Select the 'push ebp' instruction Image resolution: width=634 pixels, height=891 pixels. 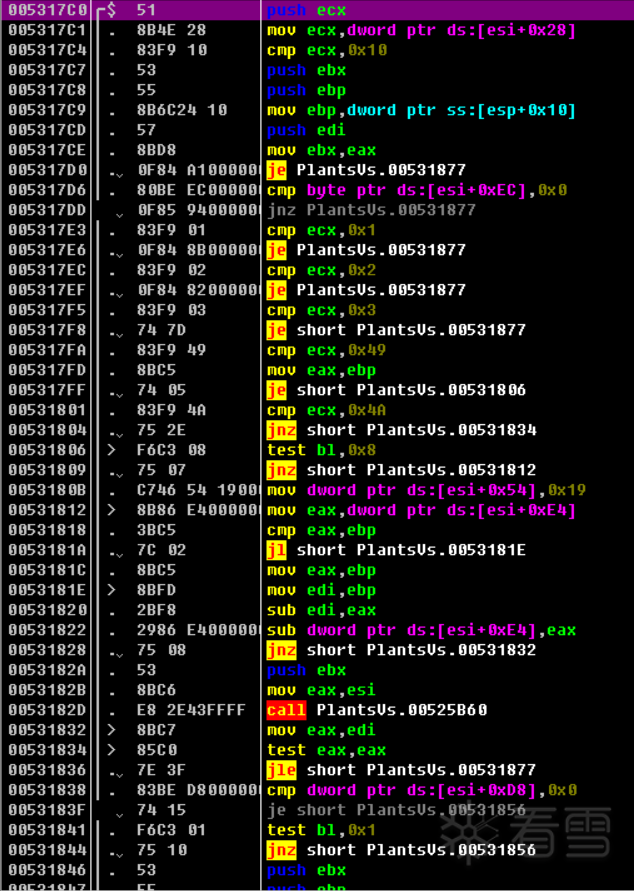306,90
